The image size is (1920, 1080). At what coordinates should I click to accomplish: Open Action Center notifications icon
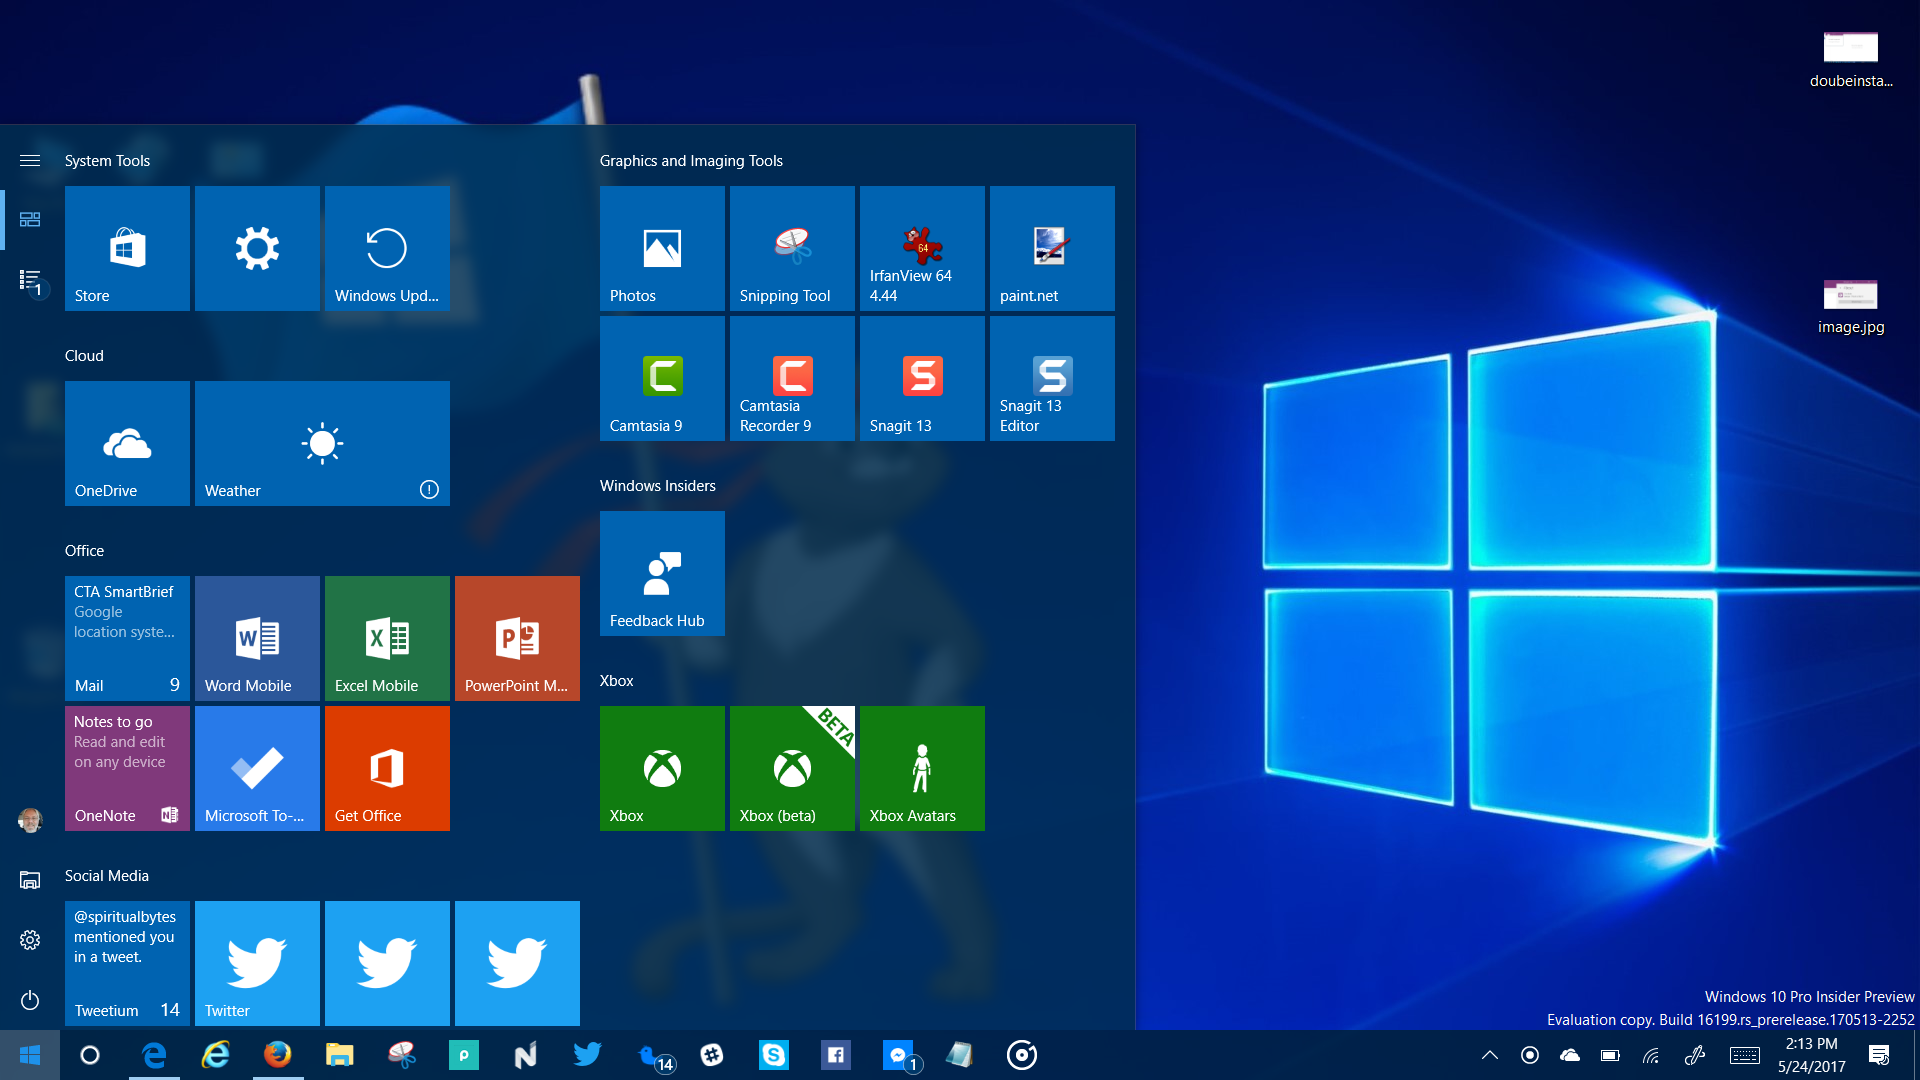1879,1055
